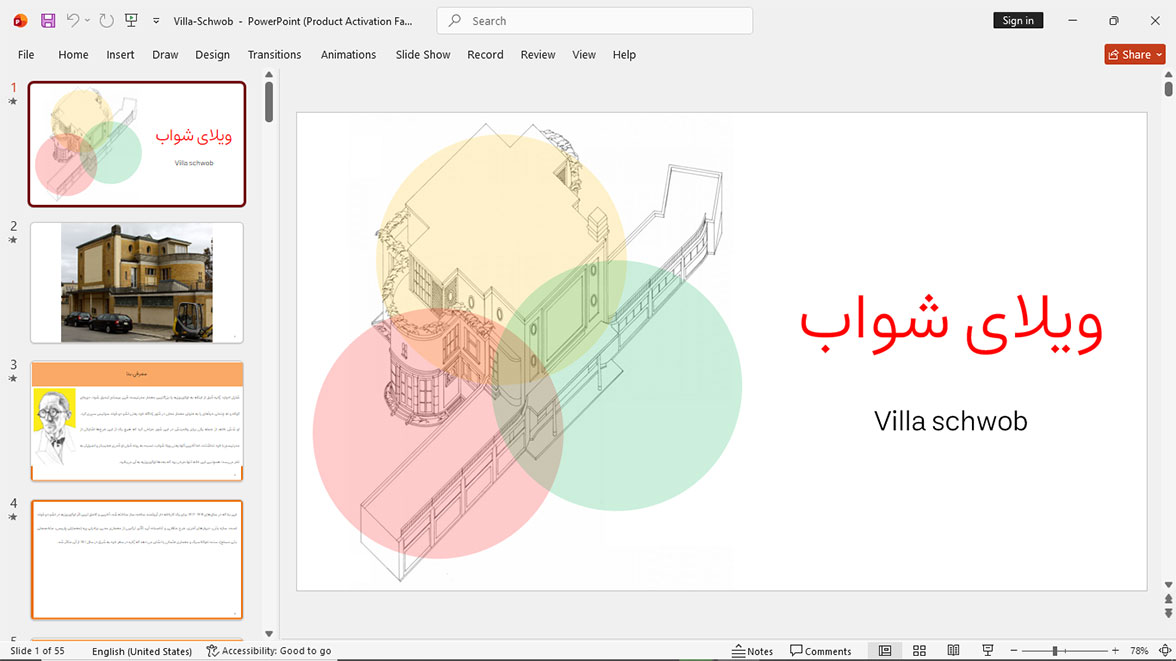Open the View tab
The height and width of the screenshot is (661, 1176).
coord(584,55)
